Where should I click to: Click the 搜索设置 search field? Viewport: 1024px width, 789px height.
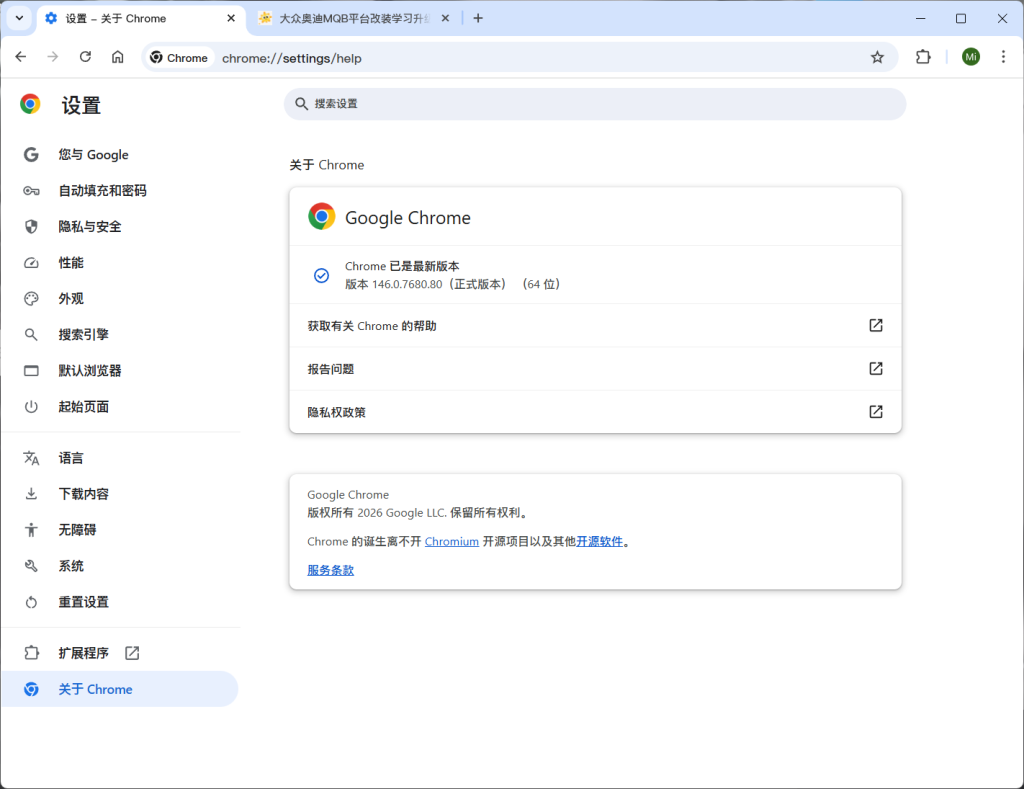pyautogui.click(x=595, y=104)
